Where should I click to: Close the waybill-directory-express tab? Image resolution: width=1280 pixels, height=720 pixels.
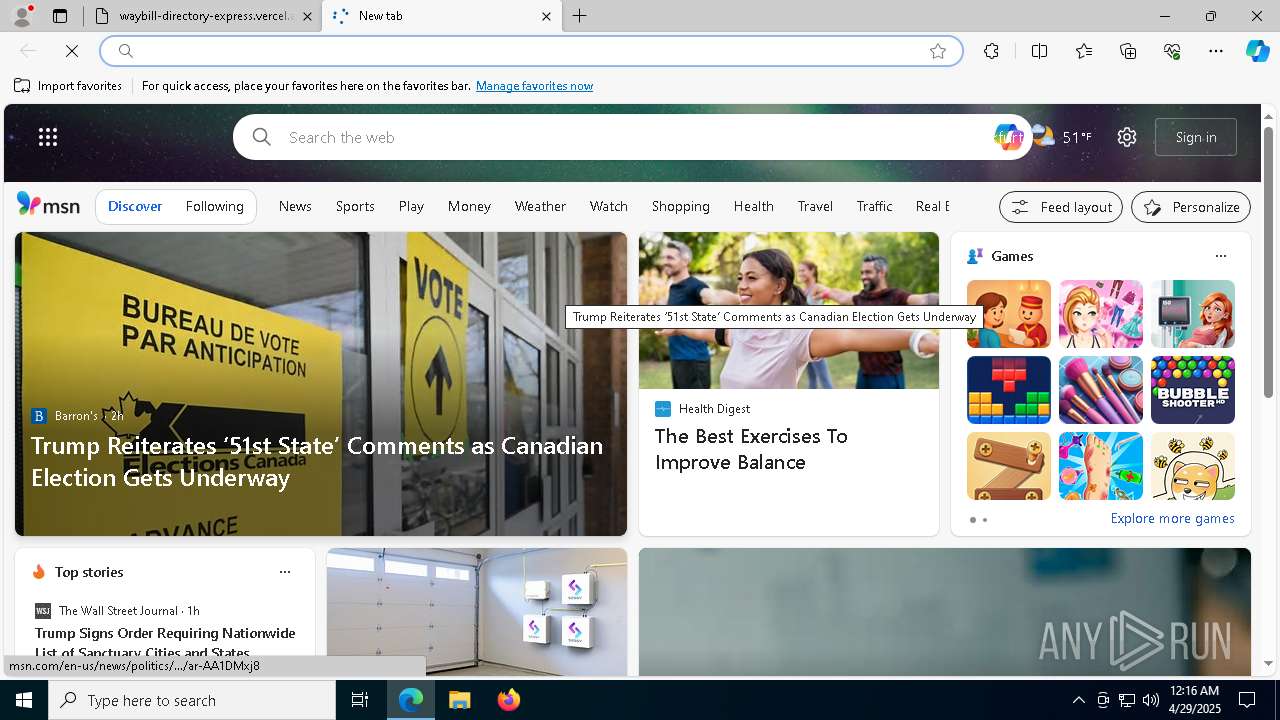[x=307, y=16]
